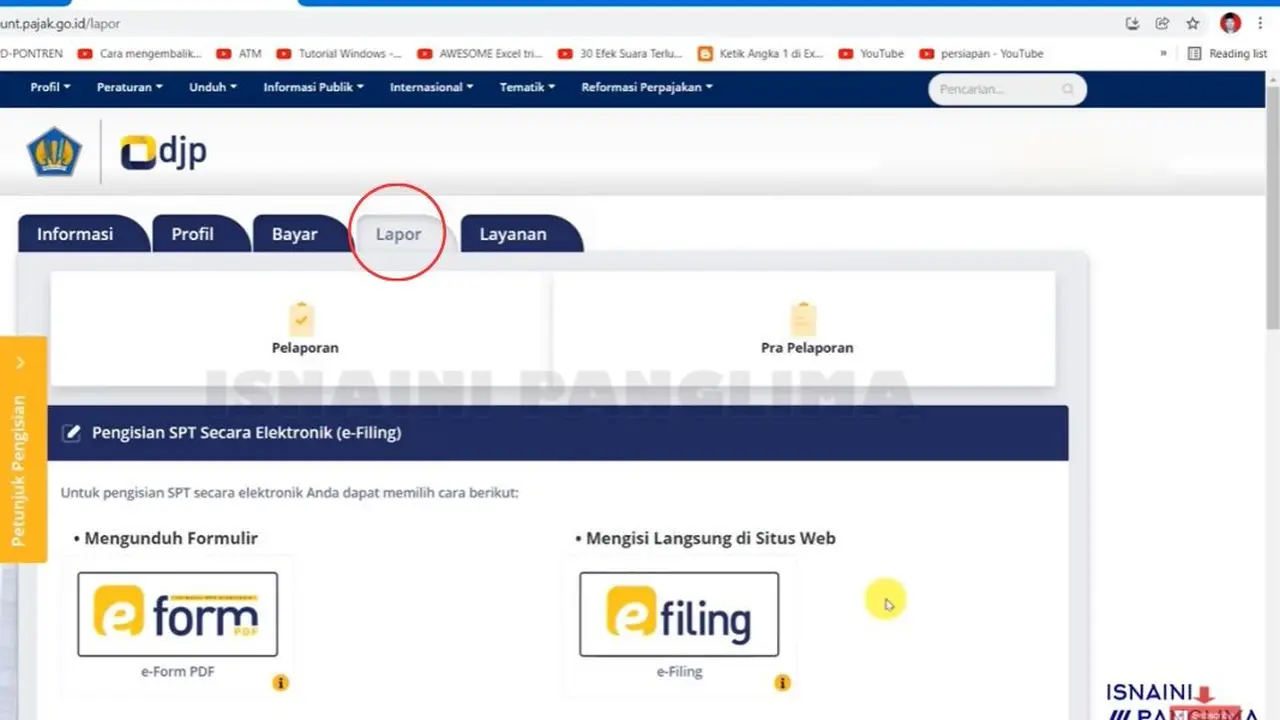The image size is (1280, 720).
Task: Click the yellow cursor highlight circle
Action: pos(885,598)
